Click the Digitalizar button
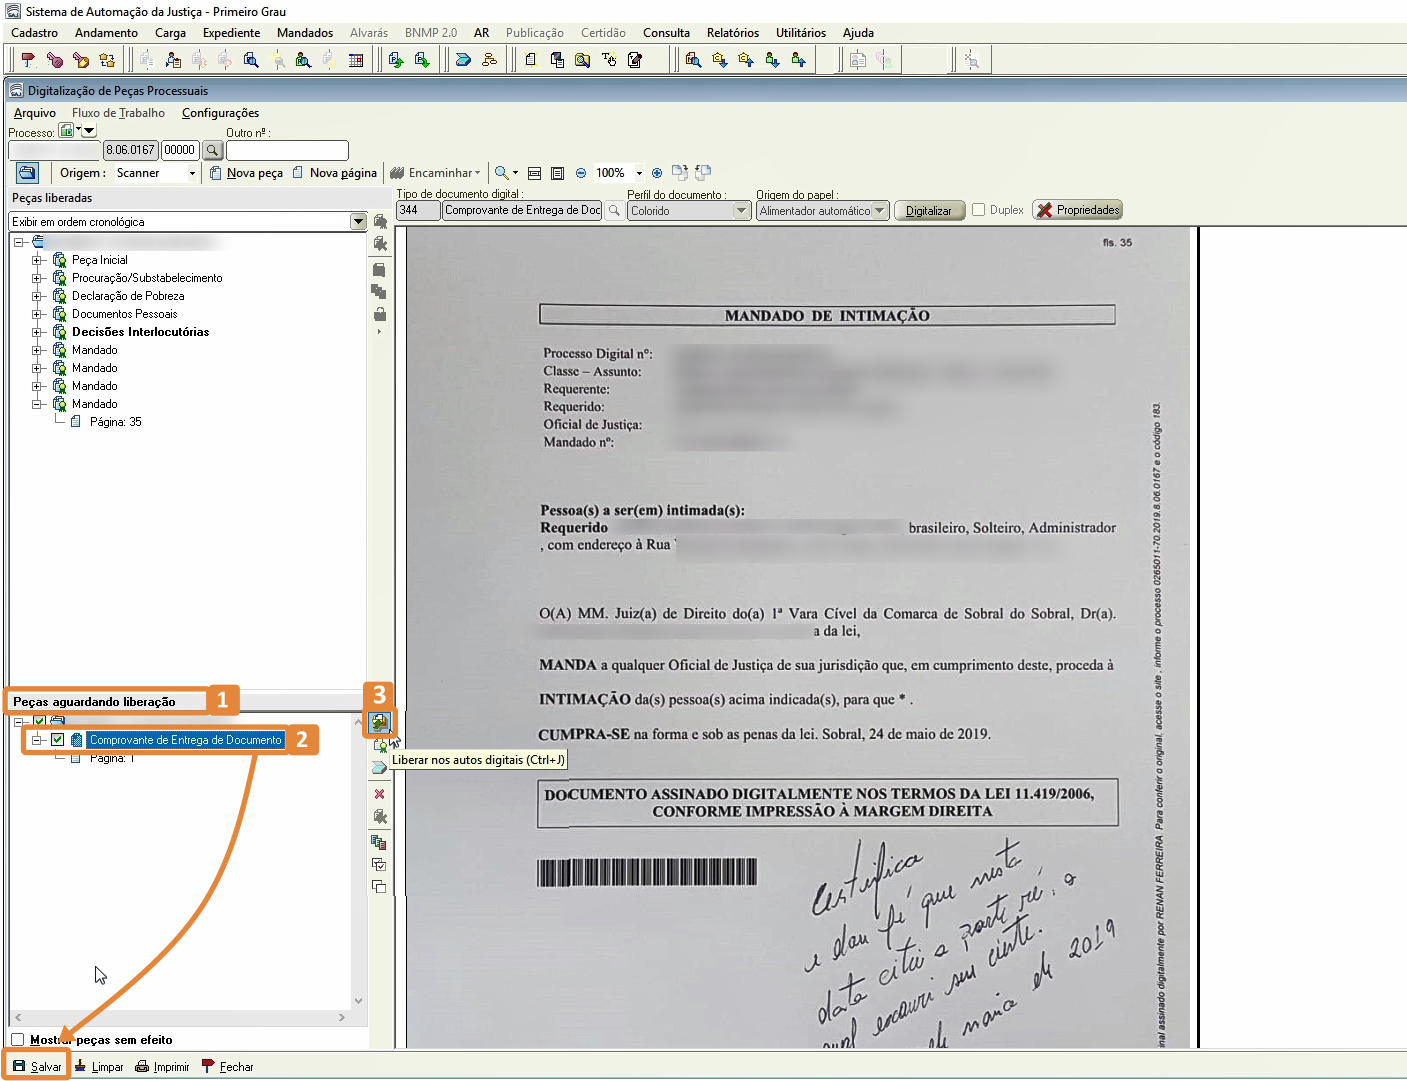The width and height of the screenshot is (1407, 1081). click(x=929, y=211)
